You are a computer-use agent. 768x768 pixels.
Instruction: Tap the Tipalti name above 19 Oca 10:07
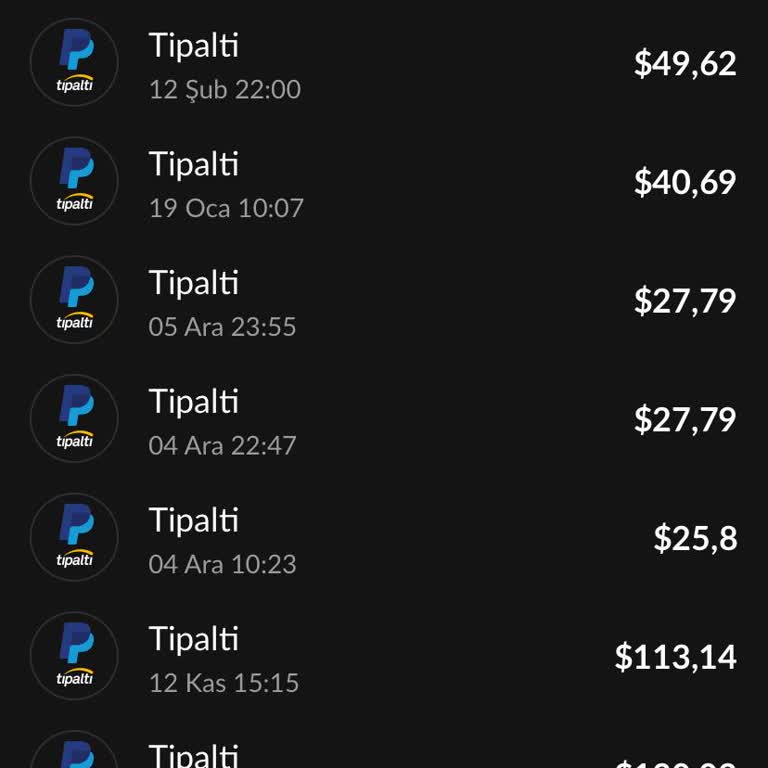click(x=194, y=164)
